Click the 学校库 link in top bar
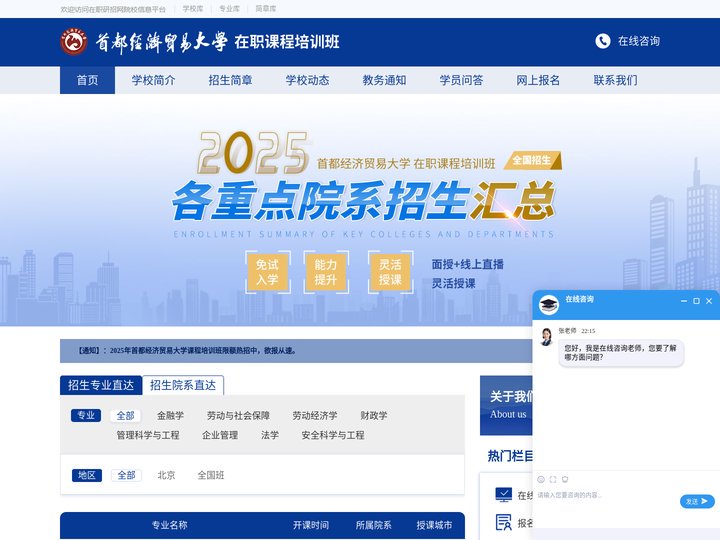Viewport: 720px width, 540px height. tap(193, 9)
